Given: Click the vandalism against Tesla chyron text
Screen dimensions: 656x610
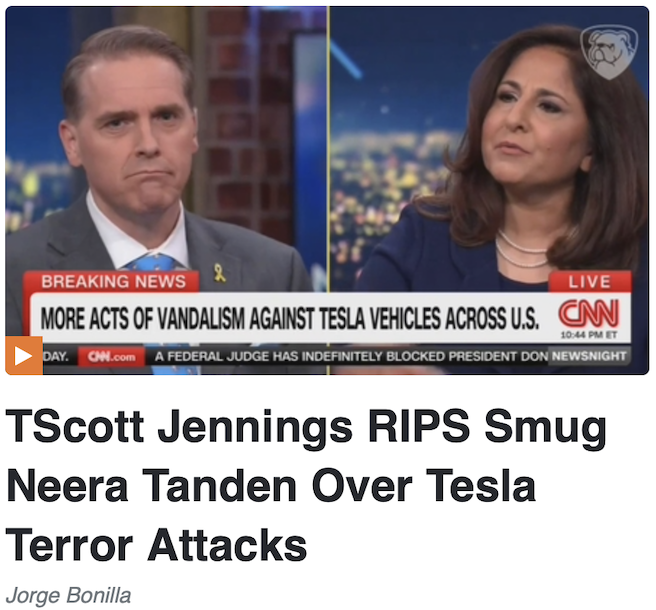Looking at the screenshot, I should pyautogui.click(x=290, y=319).
